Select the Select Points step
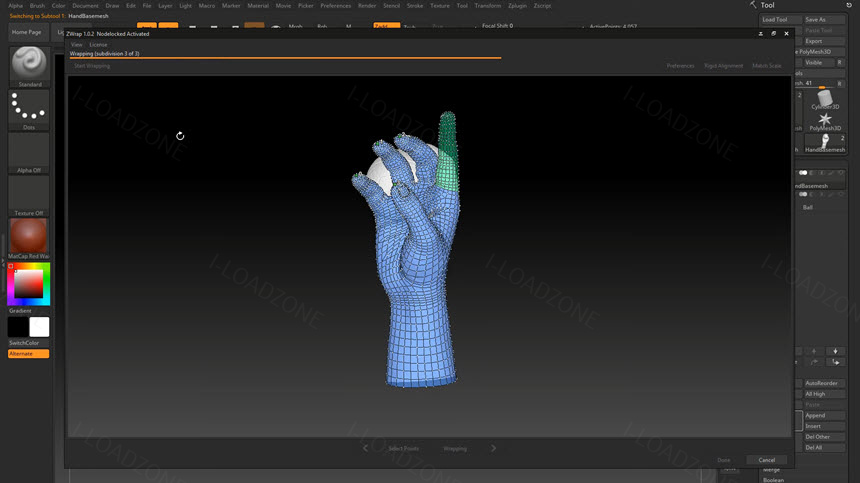The width and height of the screenshot is (860, 483). [404, 448]
